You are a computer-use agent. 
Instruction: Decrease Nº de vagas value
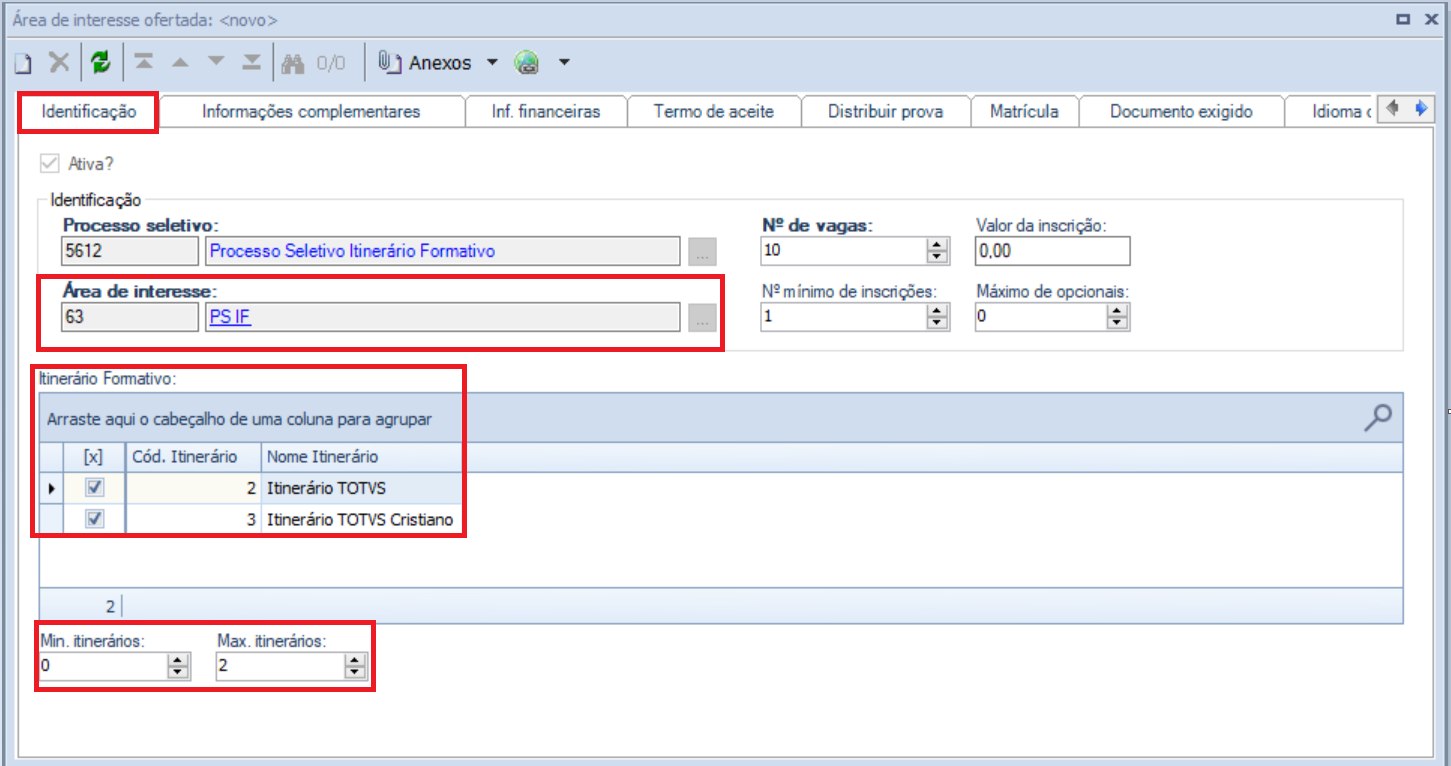pos(937,257)
